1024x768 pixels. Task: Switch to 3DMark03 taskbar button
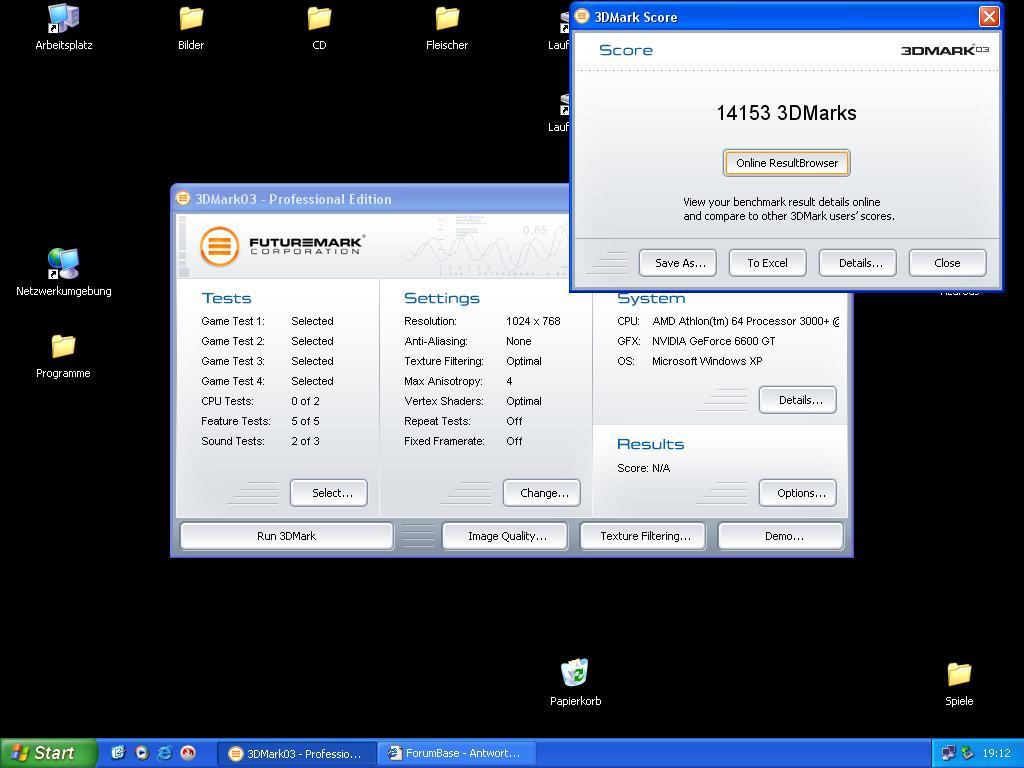[x=297, y=754]
